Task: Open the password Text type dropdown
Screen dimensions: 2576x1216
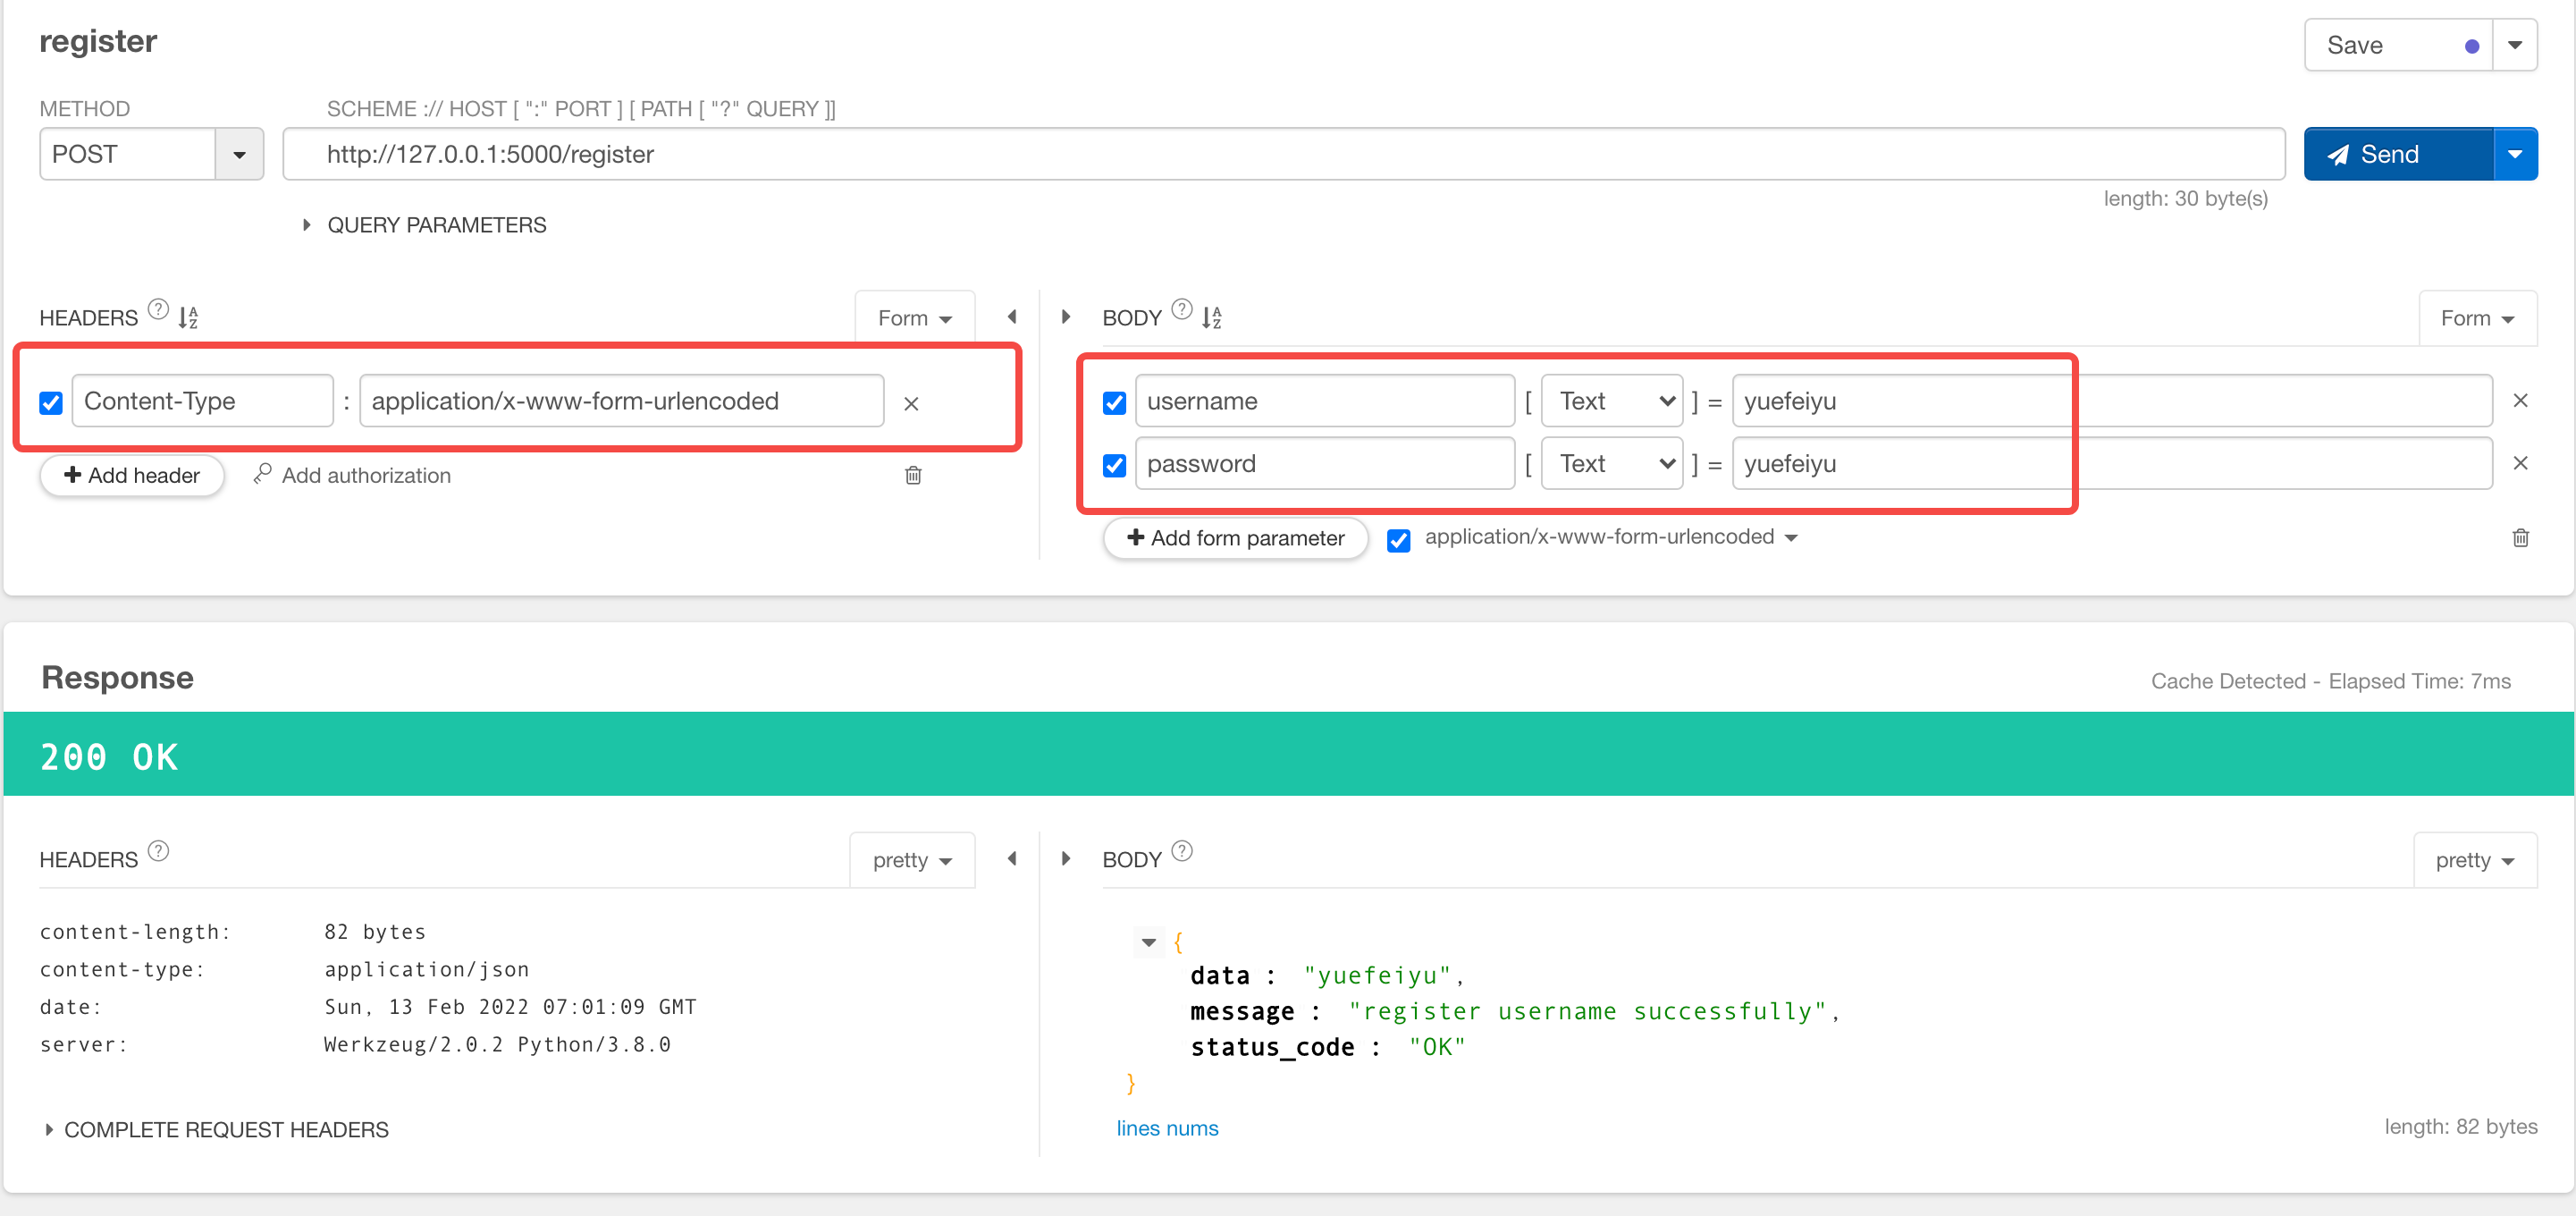Action: (1612, 463)
